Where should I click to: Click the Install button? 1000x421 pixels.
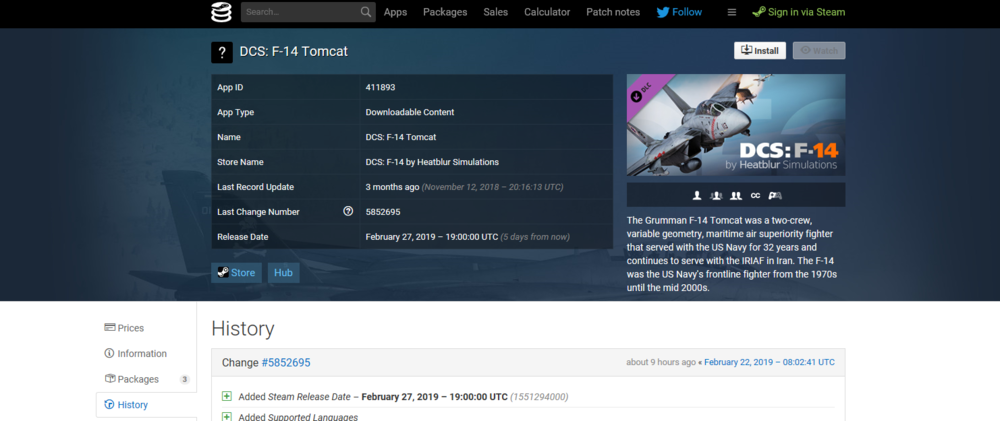pos(760,50)
